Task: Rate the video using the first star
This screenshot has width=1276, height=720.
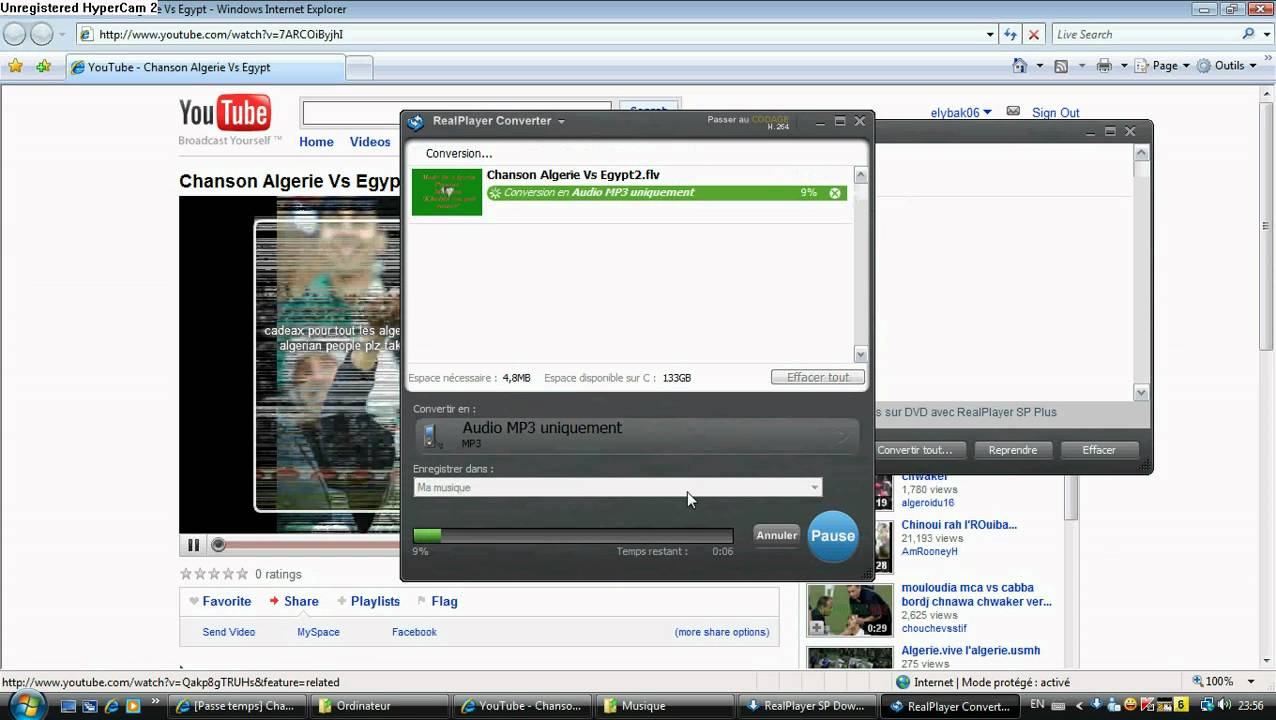Action: click(185, 574)
